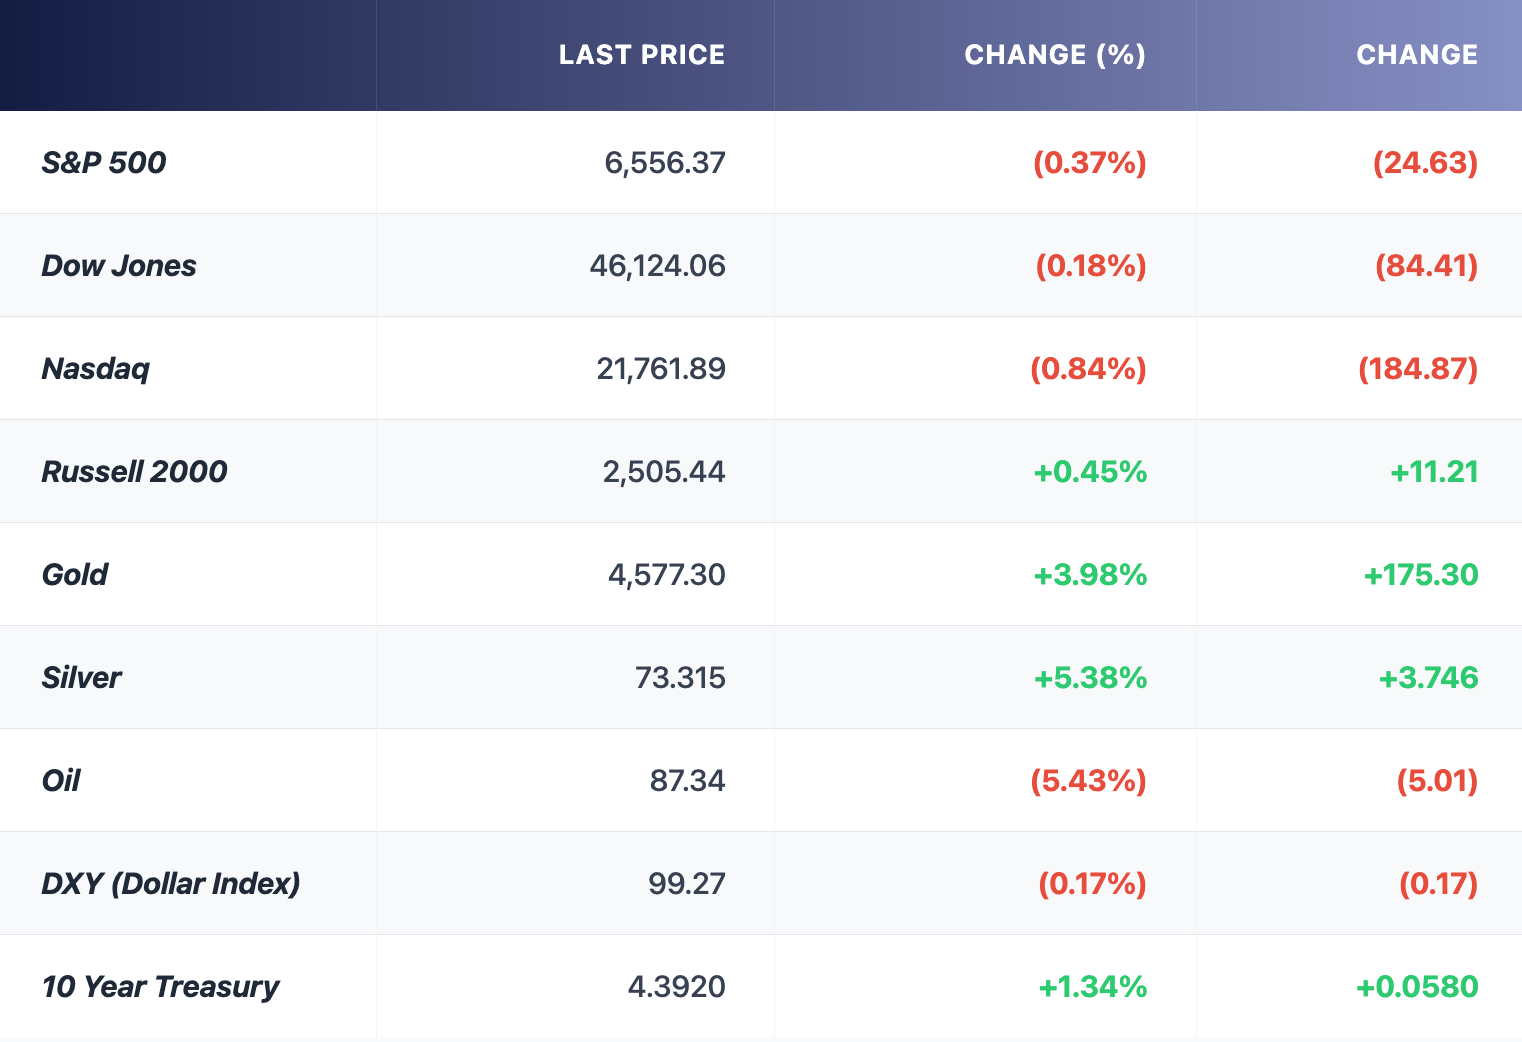Open the Russell 2000 row label
Image resolution: width=1522 pixels, height=1042 pixels.
point(135,472)
